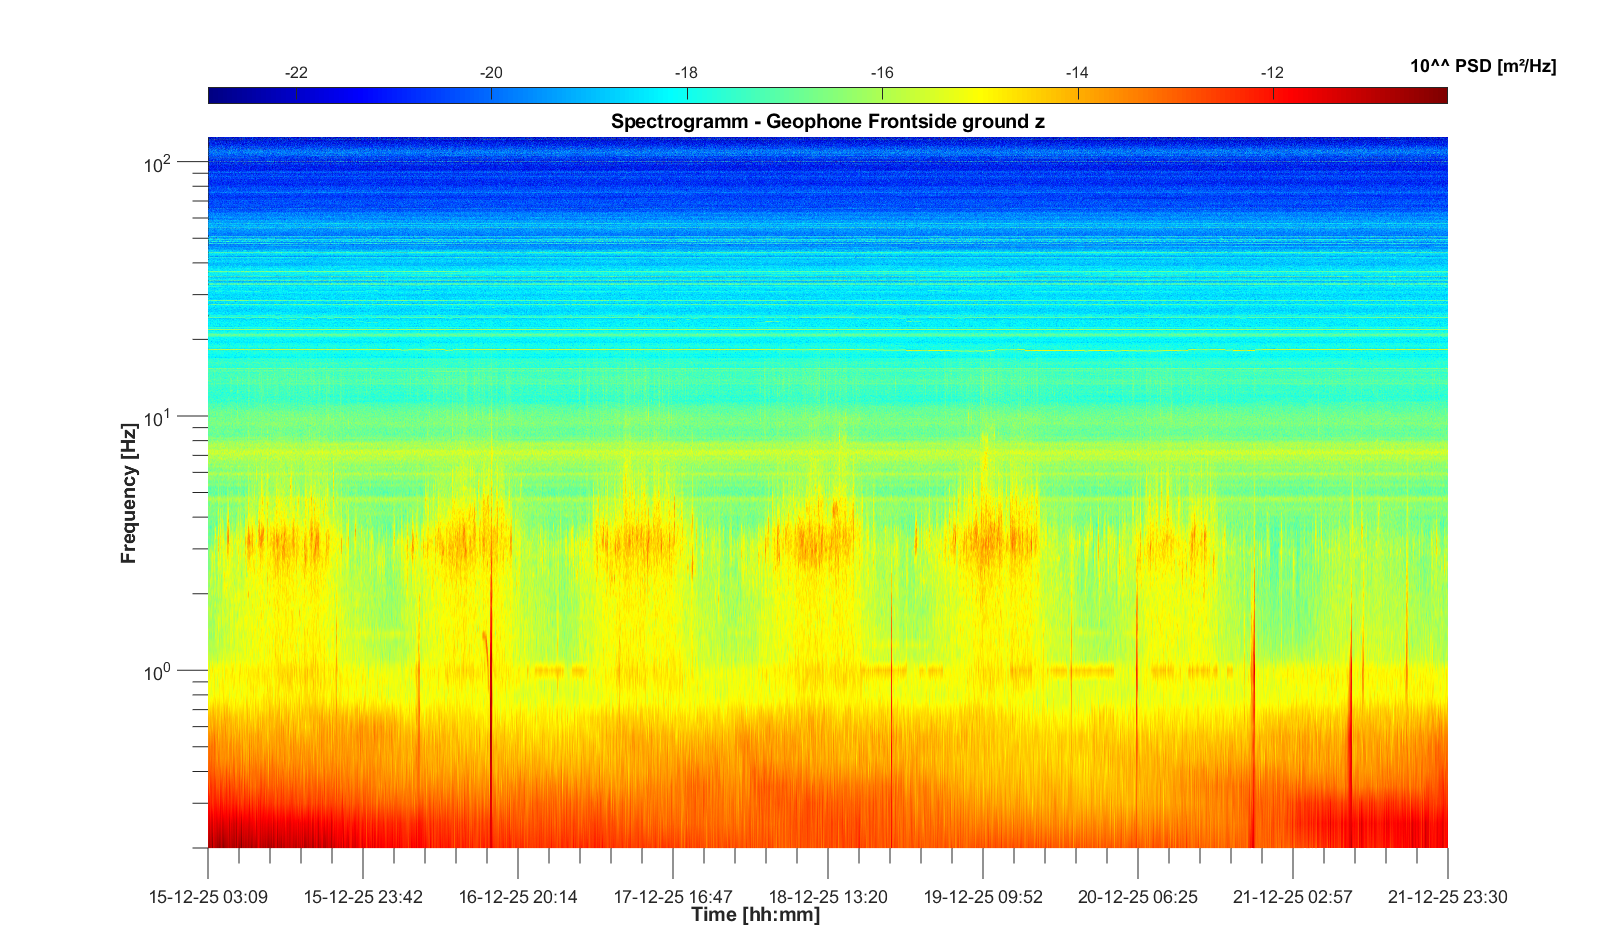Click the '10^^ PSD [m²/Hz]' colorbar label
This screenshot has height=944, width=1600.
click(1482, 67)
